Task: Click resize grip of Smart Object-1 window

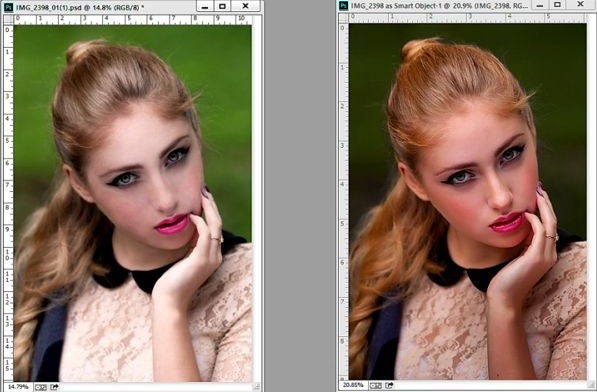Action: [592, 385]
